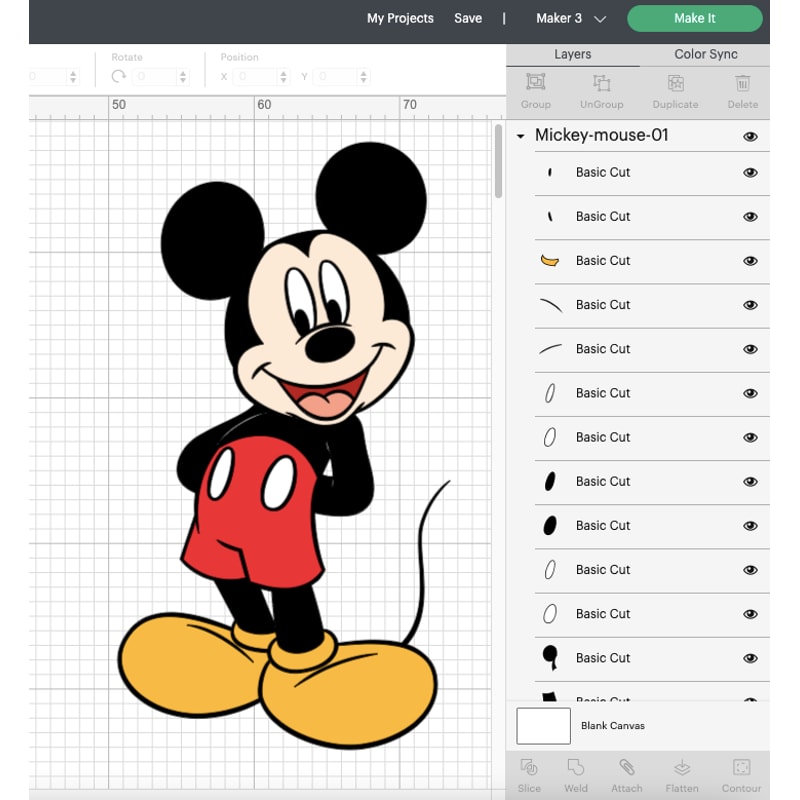Click the Blank Canvas color swatch
Viewport: 800px width, 800px height.
coord(543,726)
